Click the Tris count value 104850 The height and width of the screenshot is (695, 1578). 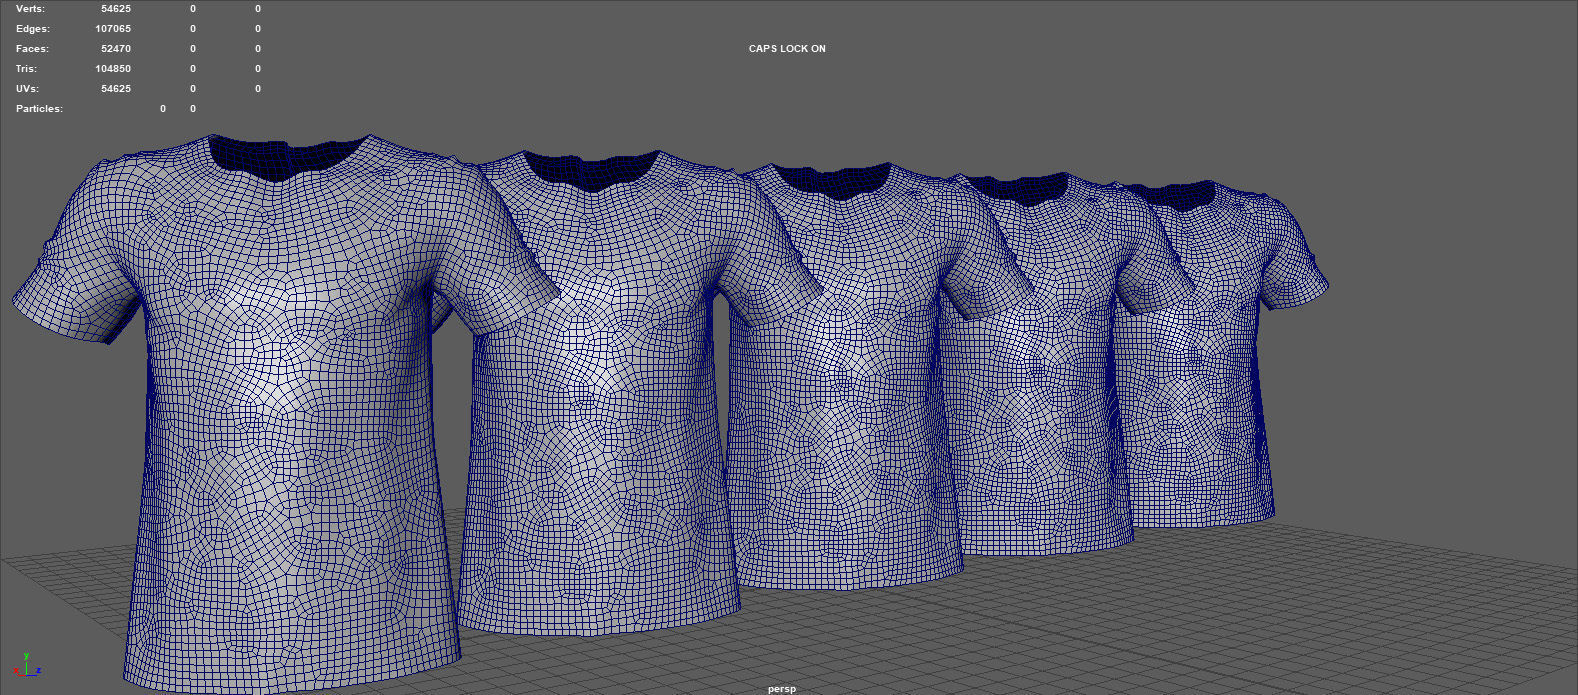click(113, 69)
